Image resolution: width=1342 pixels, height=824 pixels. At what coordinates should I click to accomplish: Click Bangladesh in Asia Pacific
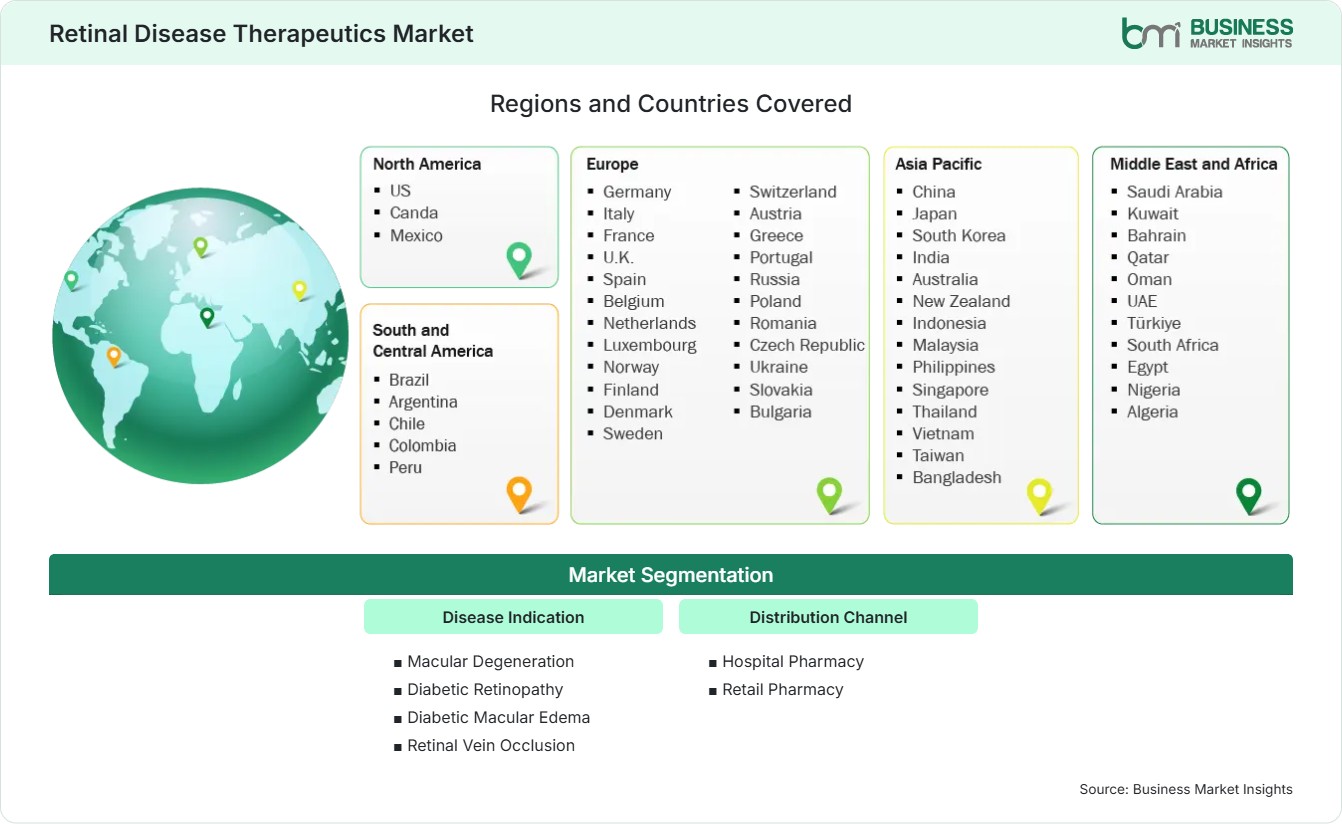click(x=957, y=478)
